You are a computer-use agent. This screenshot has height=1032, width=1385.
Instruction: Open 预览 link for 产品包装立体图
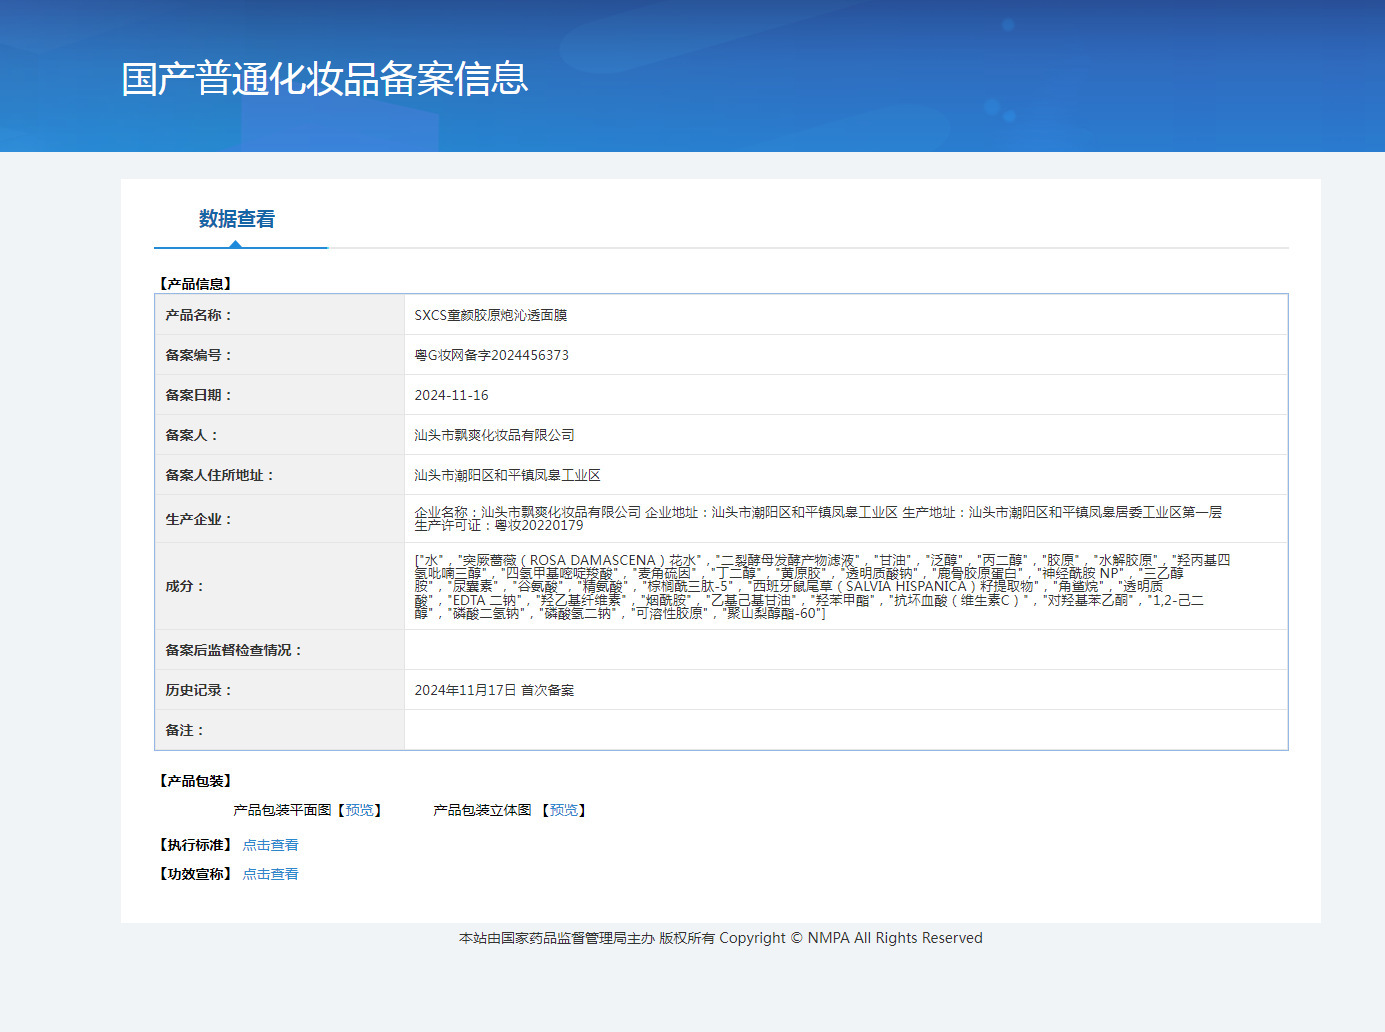(x=564, y=810)
